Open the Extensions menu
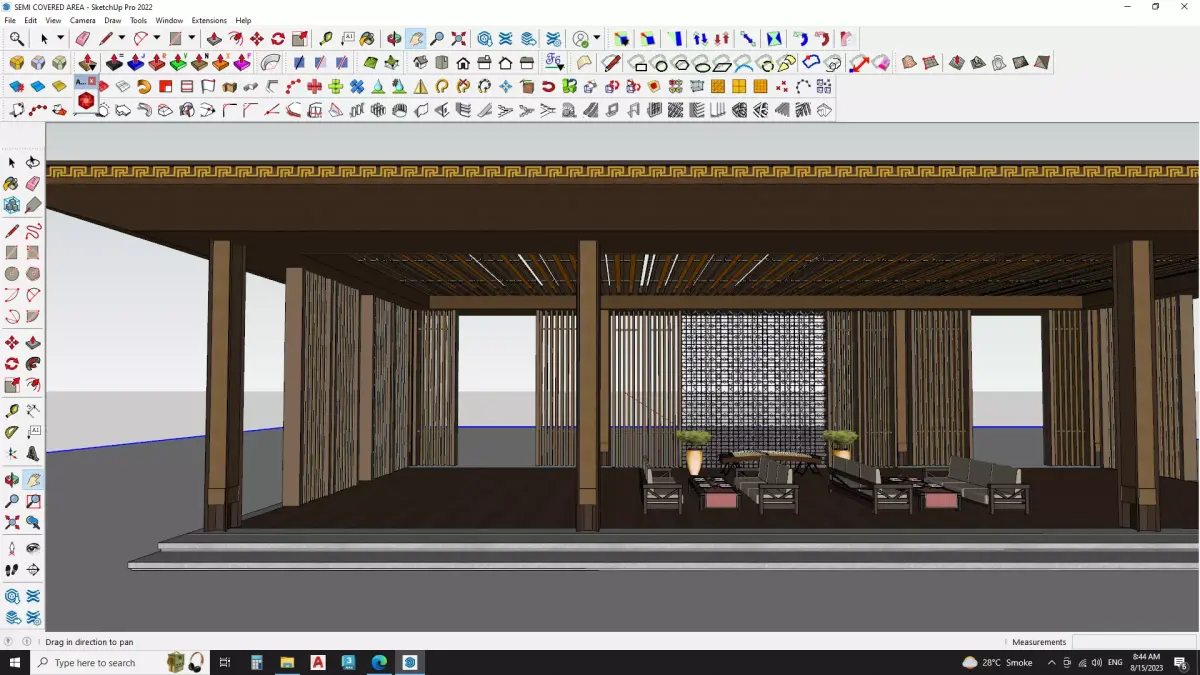1200x675 pixels. point(209,20)
